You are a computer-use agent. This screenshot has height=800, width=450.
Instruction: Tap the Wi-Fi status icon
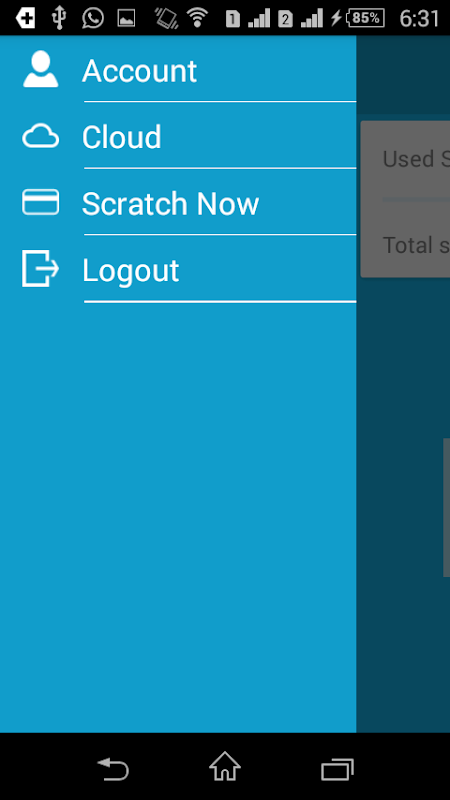tap(197, 18)
